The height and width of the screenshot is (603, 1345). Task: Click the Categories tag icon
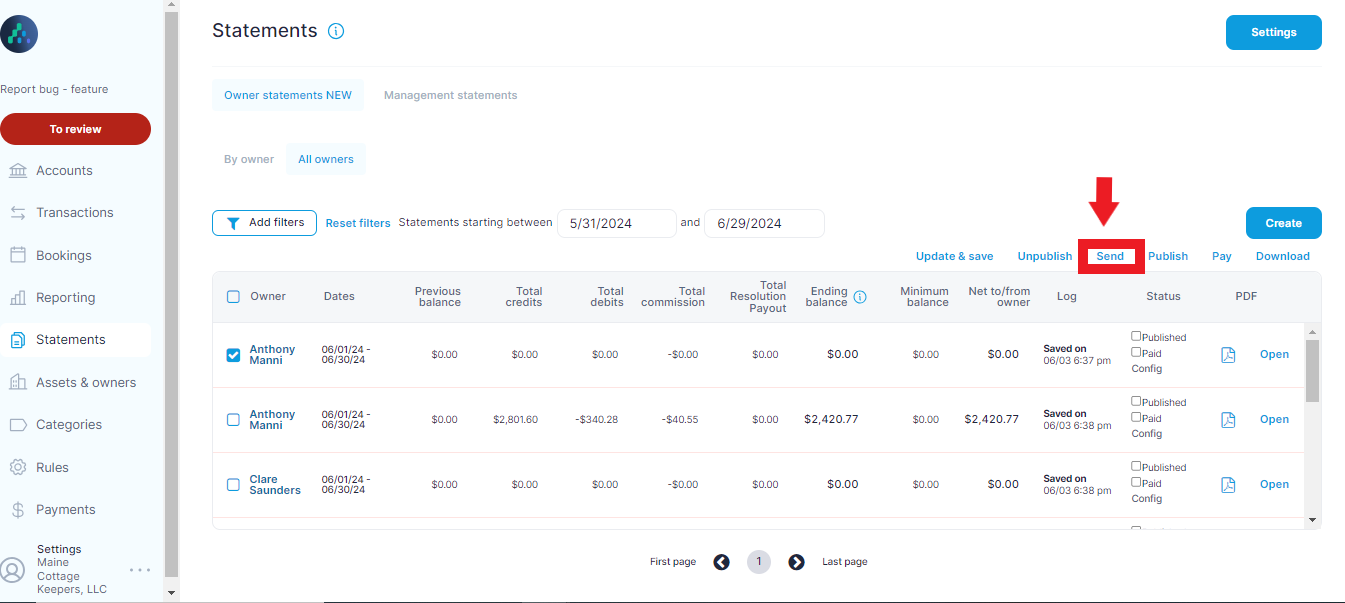click(x=18, y=425)
